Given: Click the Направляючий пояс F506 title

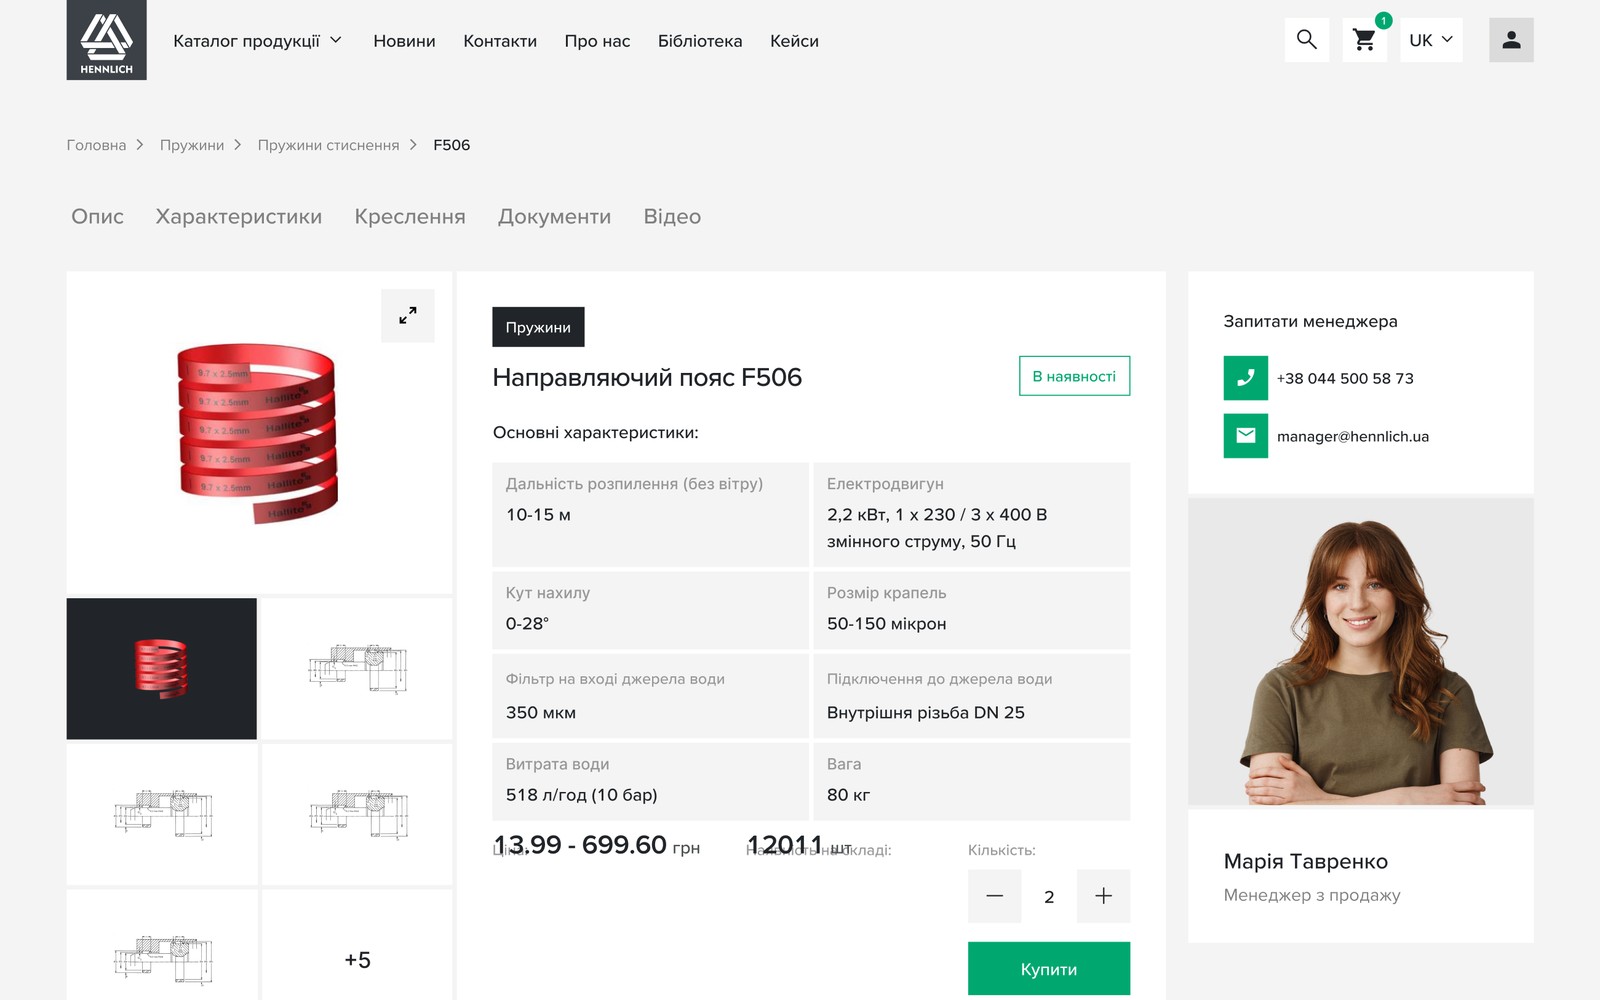Looking at the screenshot, I should coord(647,378).
